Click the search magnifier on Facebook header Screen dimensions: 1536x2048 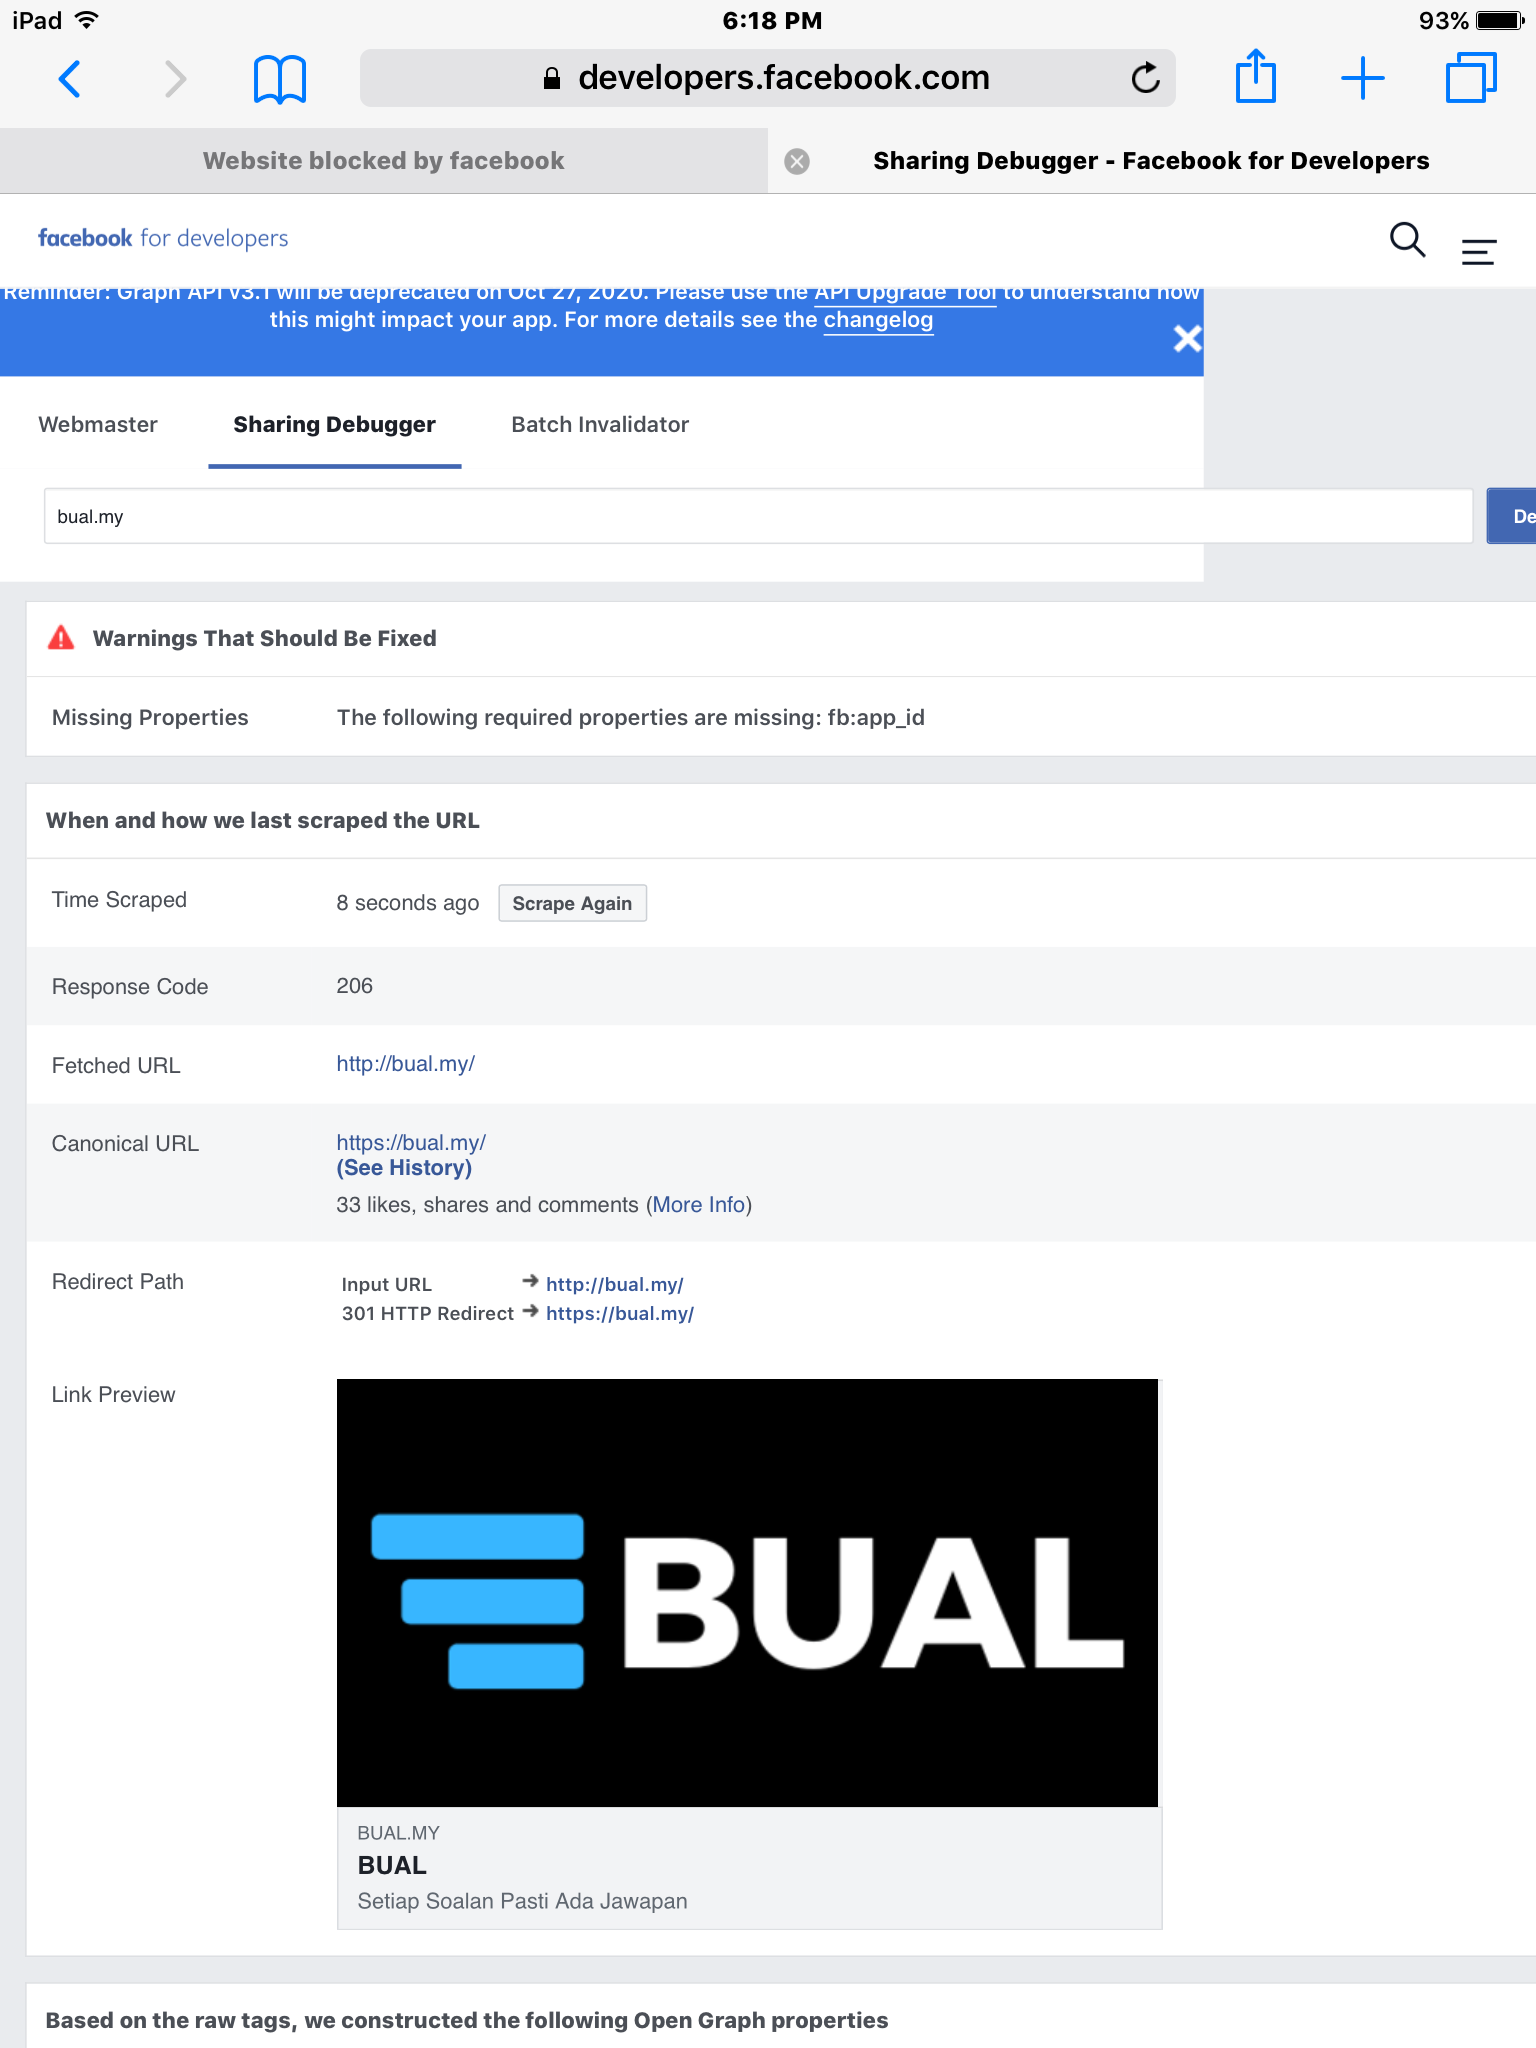(1407, 240)
